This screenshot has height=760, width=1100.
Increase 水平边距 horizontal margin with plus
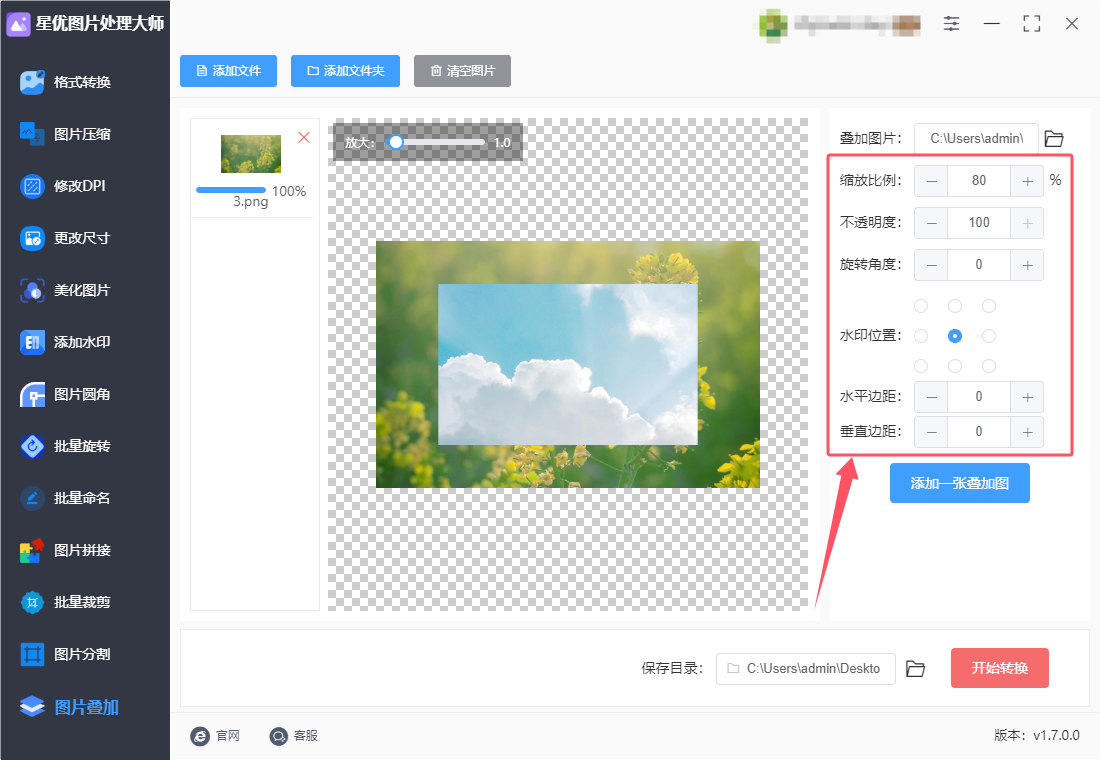point(1027,397)
